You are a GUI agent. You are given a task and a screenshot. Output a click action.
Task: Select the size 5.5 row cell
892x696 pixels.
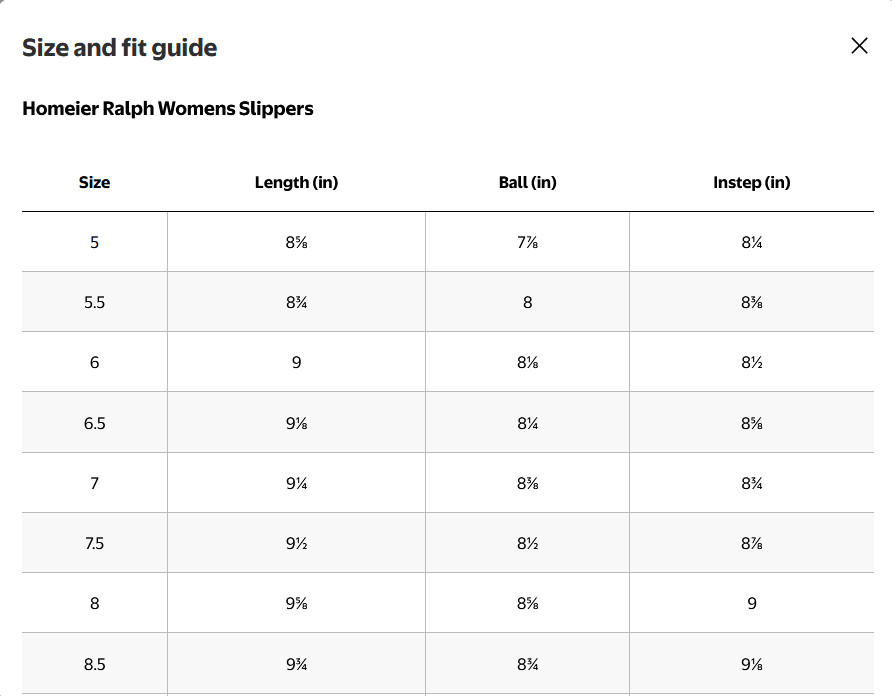pos(94,302)
